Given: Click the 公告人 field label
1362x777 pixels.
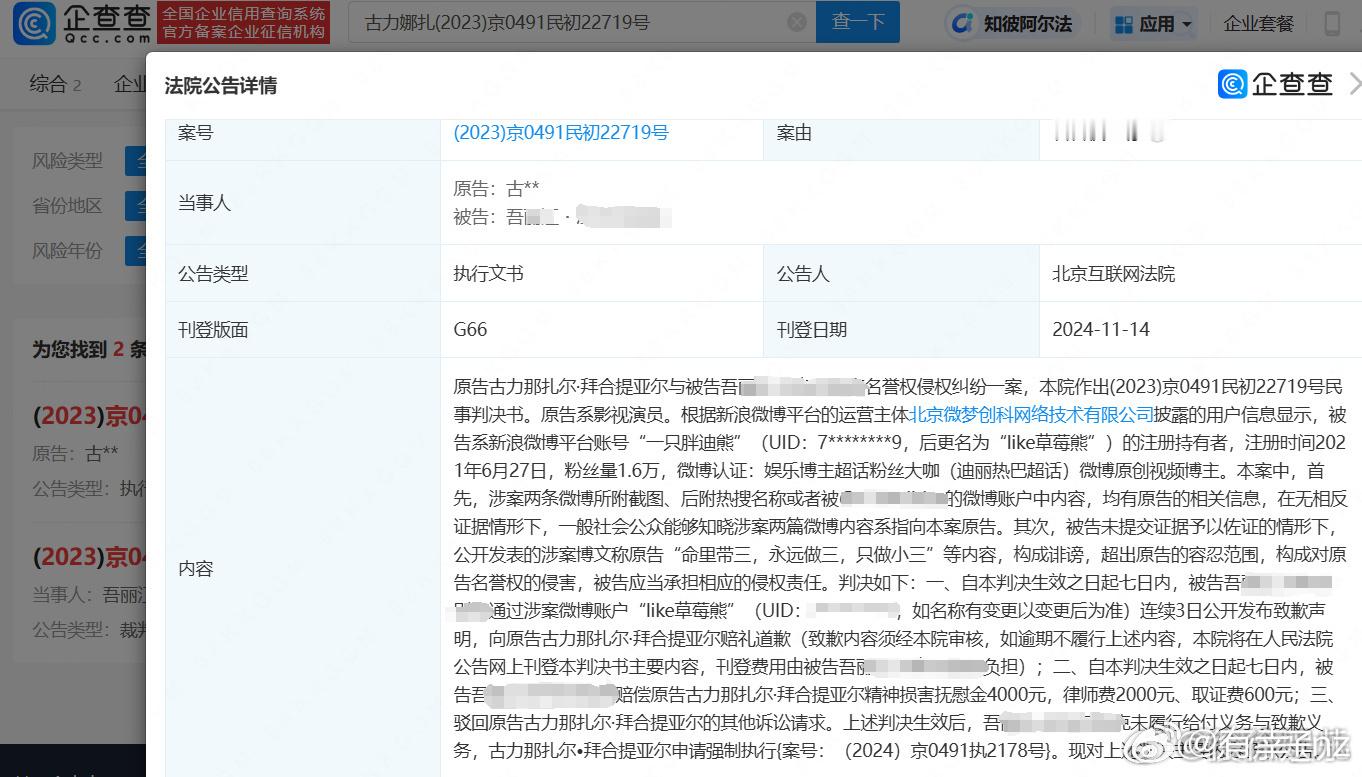Looking at the screenshot, I should tap(803, 274).
